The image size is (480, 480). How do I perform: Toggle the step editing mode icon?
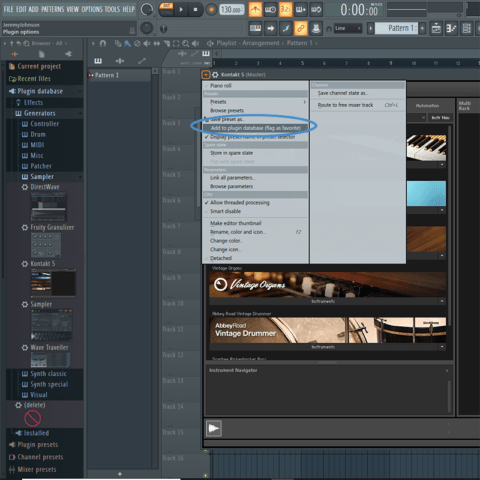pyautogui.click(x=286, y=28)
